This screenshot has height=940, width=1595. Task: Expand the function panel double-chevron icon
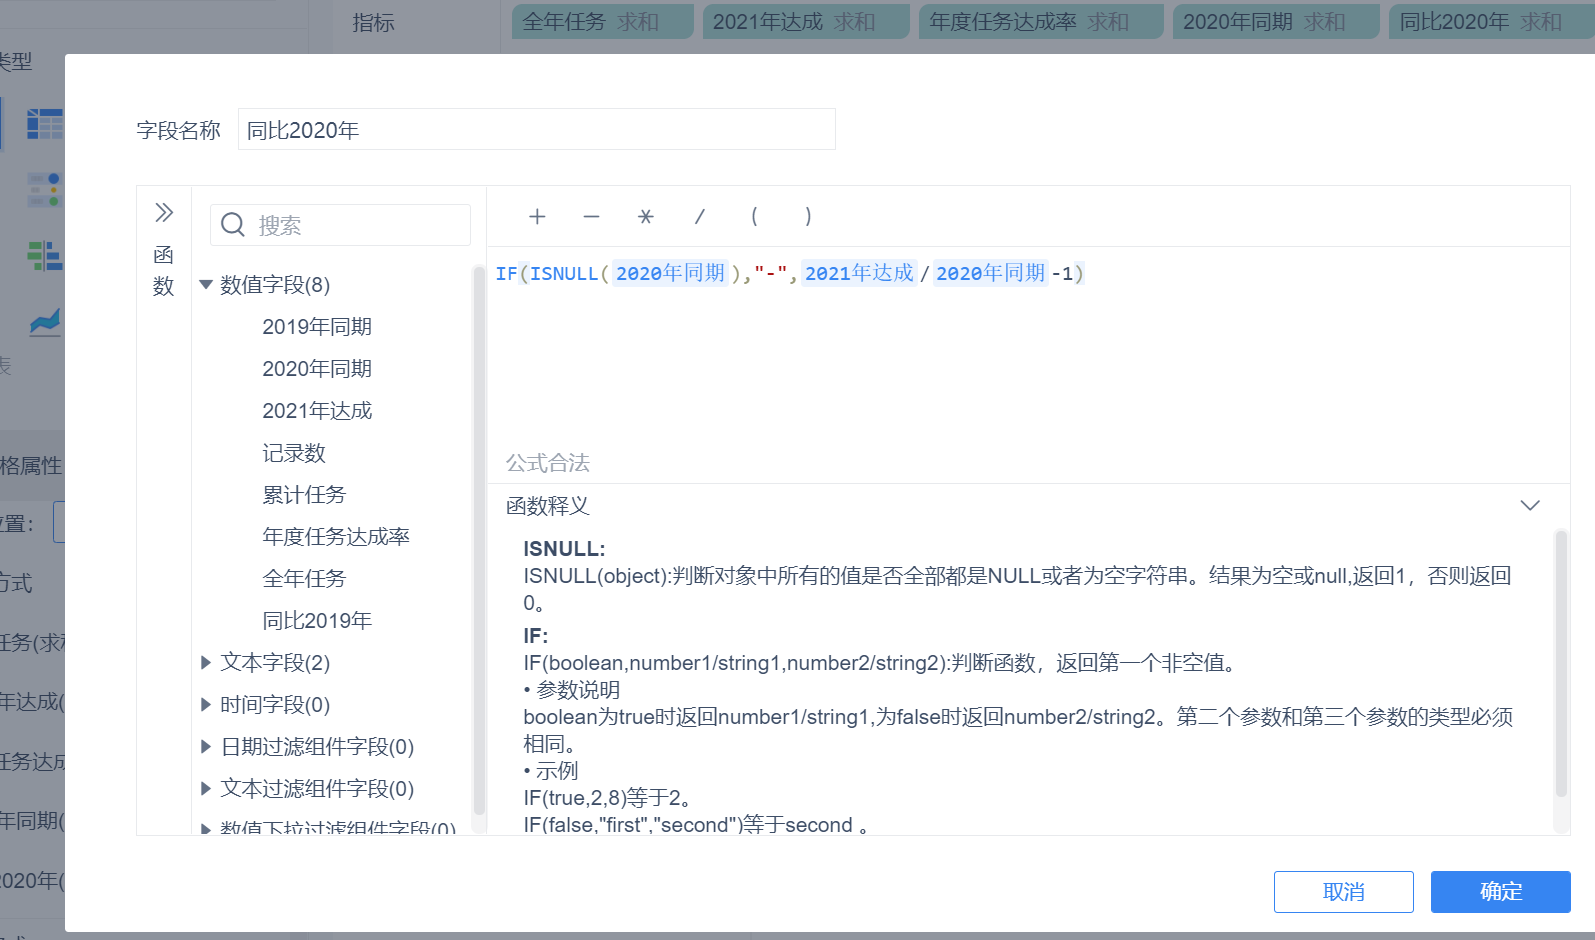[164, 213]
